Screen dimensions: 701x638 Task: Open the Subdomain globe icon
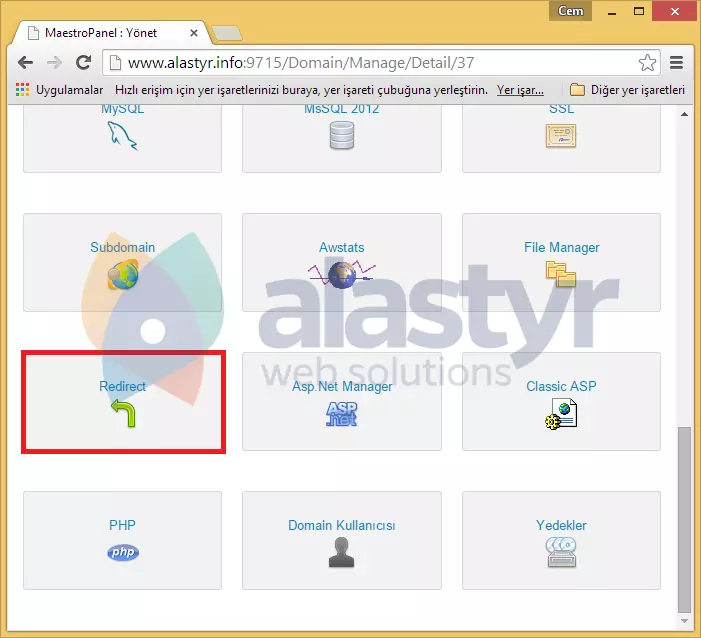tap(123, 275)
